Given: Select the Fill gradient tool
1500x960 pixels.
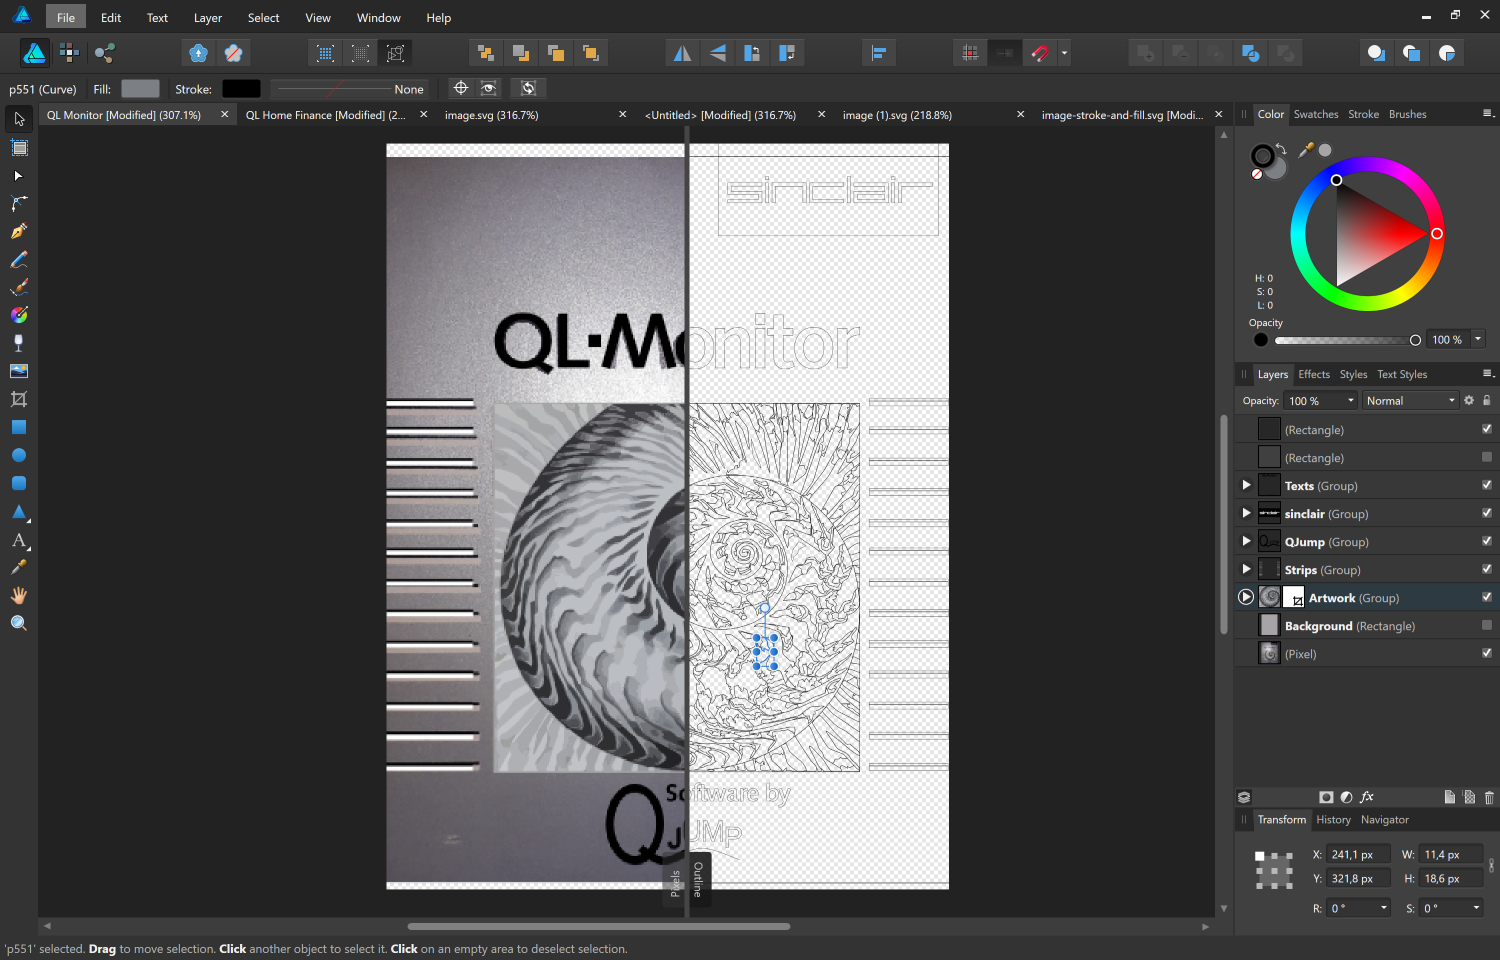Looking at the screenshot, I should (19, 315).
